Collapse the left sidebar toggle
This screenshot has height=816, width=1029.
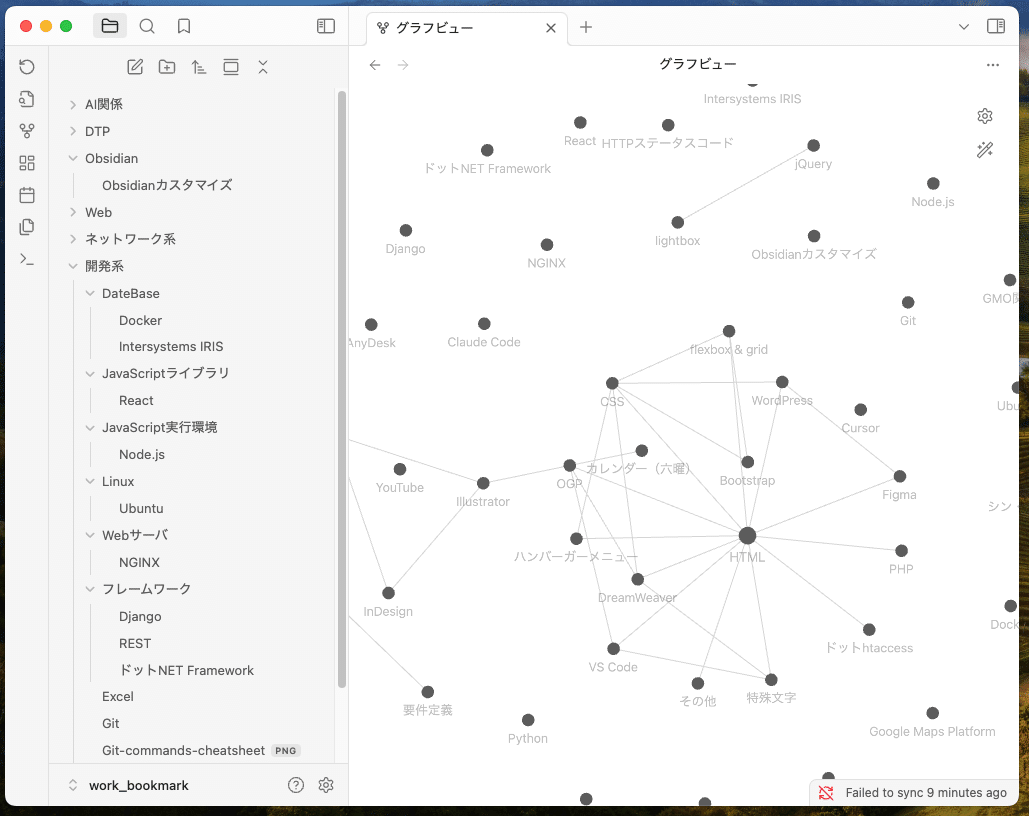(x=326, y=26)
